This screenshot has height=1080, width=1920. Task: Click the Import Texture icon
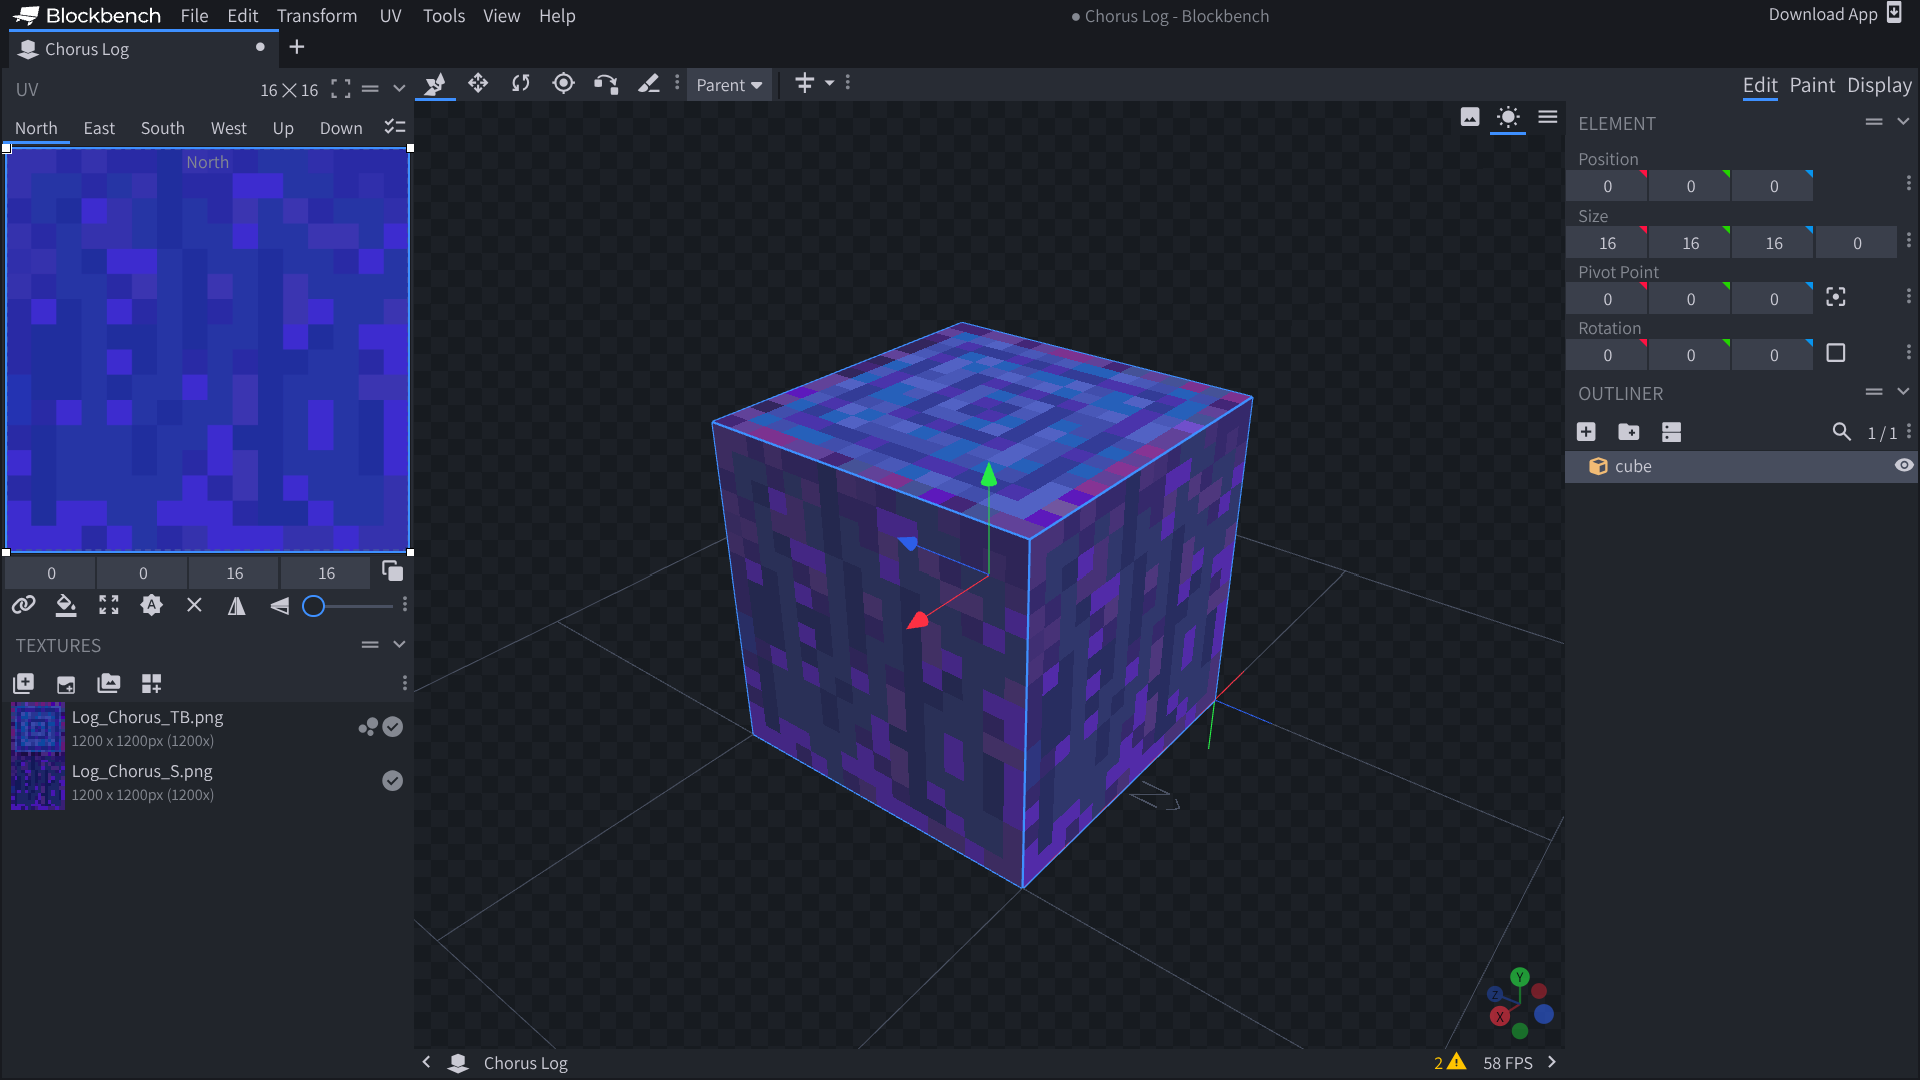tap(23, 684)
